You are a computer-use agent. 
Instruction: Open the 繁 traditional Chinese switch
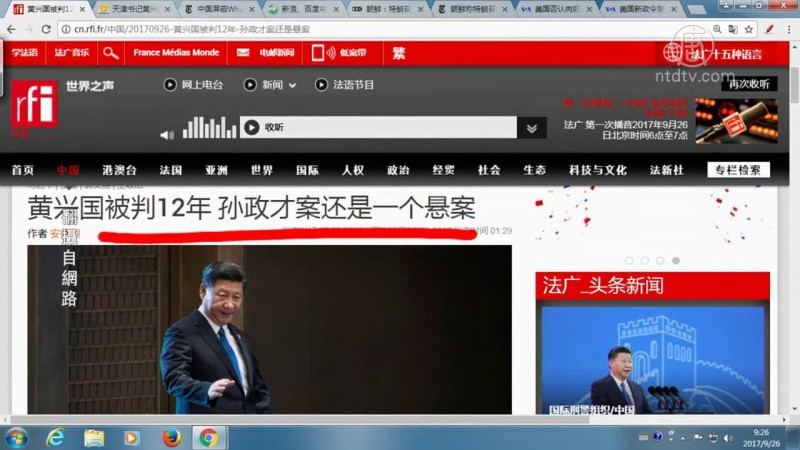[398, 53]
